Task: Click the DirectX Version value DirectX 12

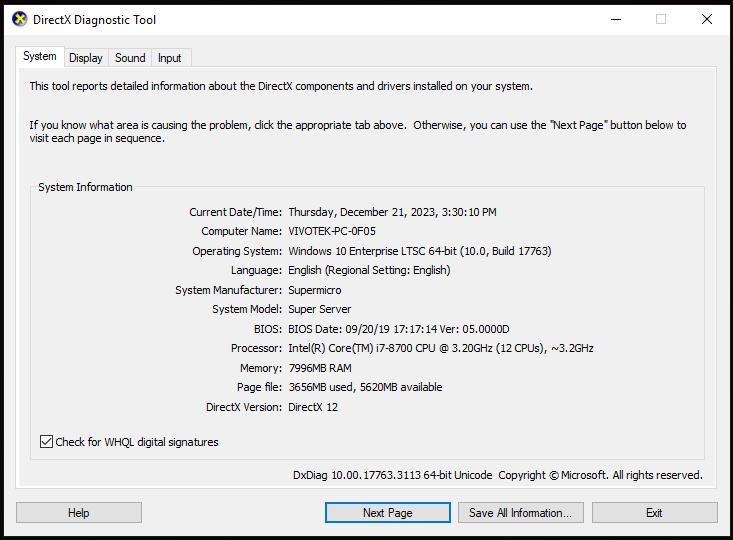Action: [313, 407]
